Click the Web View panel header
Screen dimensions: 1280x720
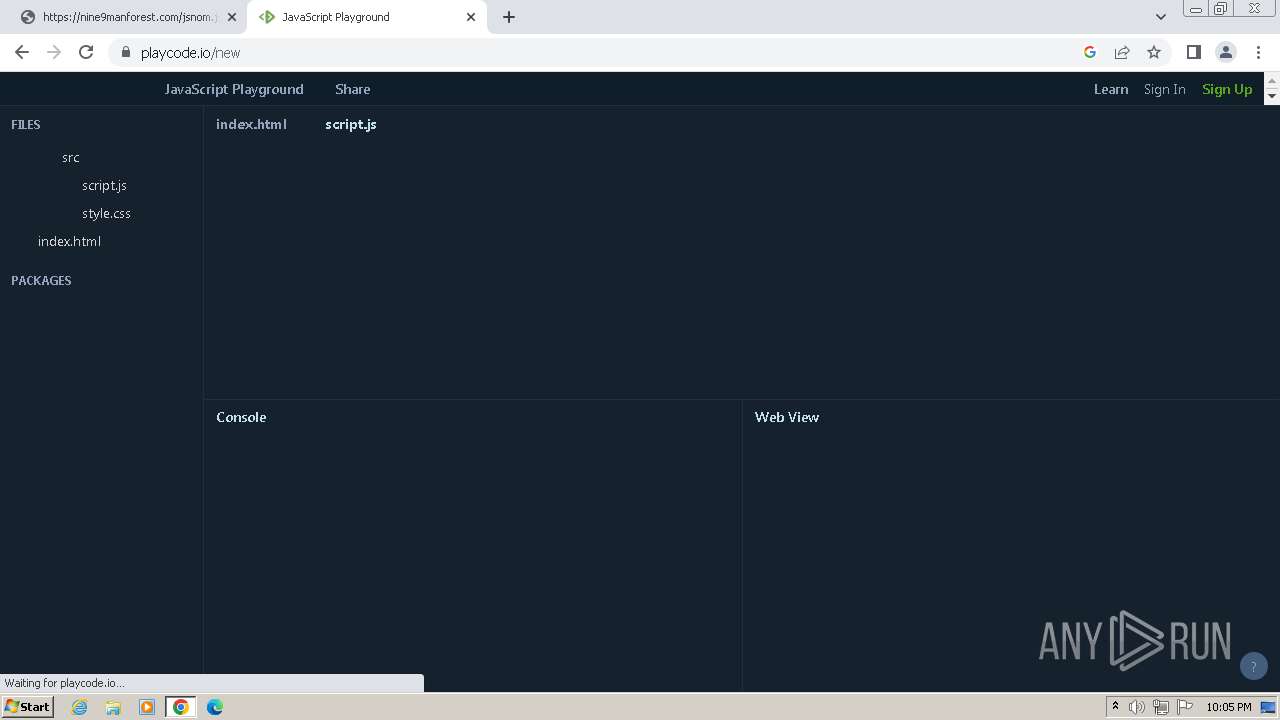pyautogui.click(x=787, y=417)
